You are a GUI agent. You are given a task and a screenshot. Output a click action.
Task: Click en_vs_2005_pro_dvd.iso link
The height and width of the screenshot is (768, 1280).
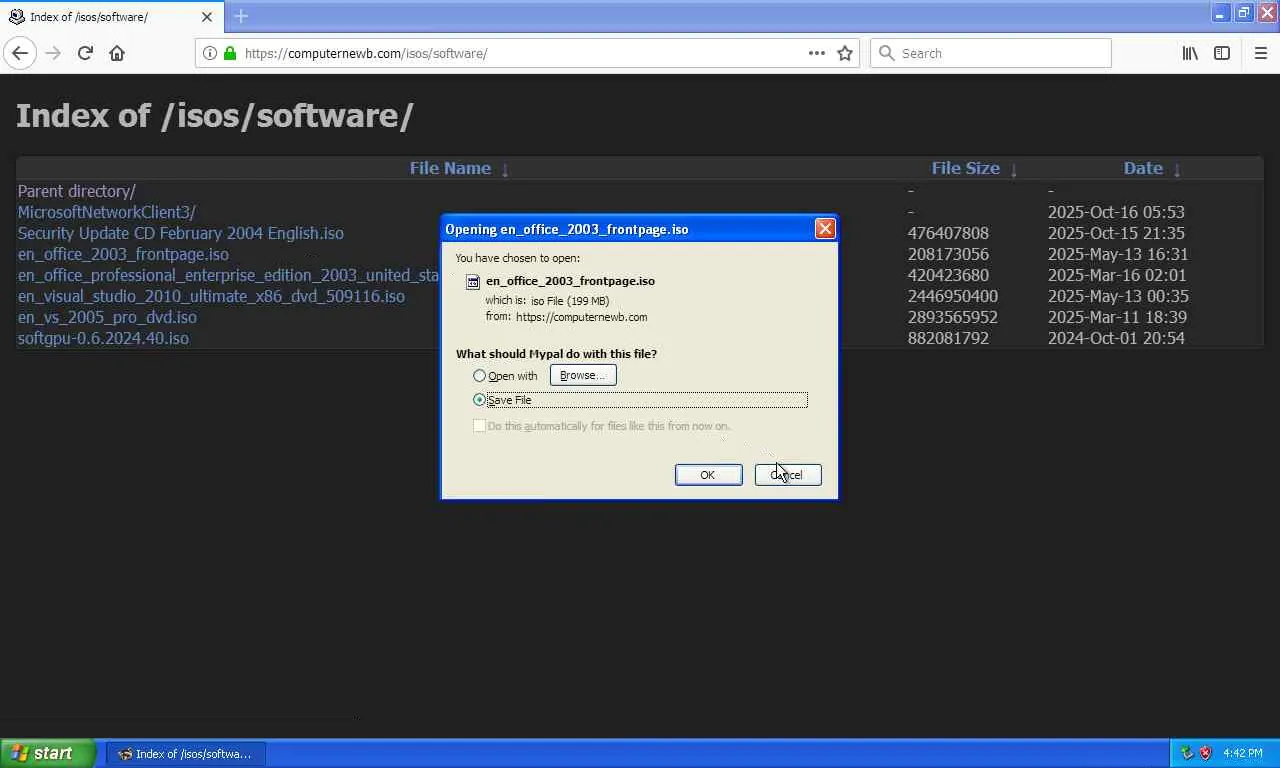[107, 317]
